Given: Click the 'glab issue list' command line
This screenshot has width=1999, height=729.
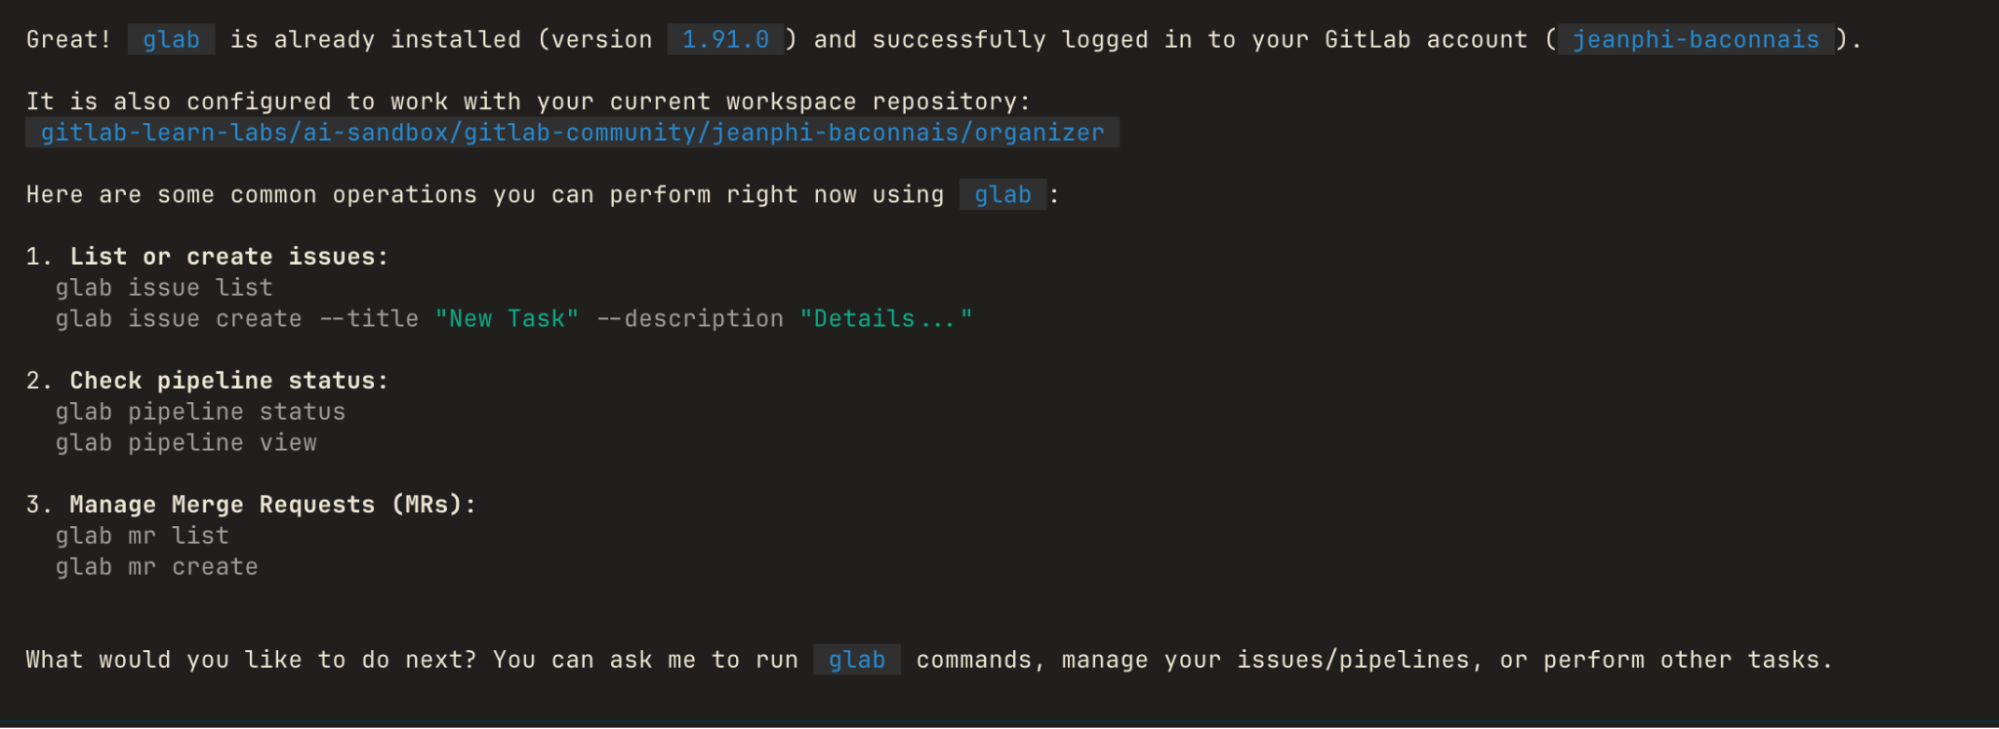Looking at the screenshot, I should coord(164,288).
